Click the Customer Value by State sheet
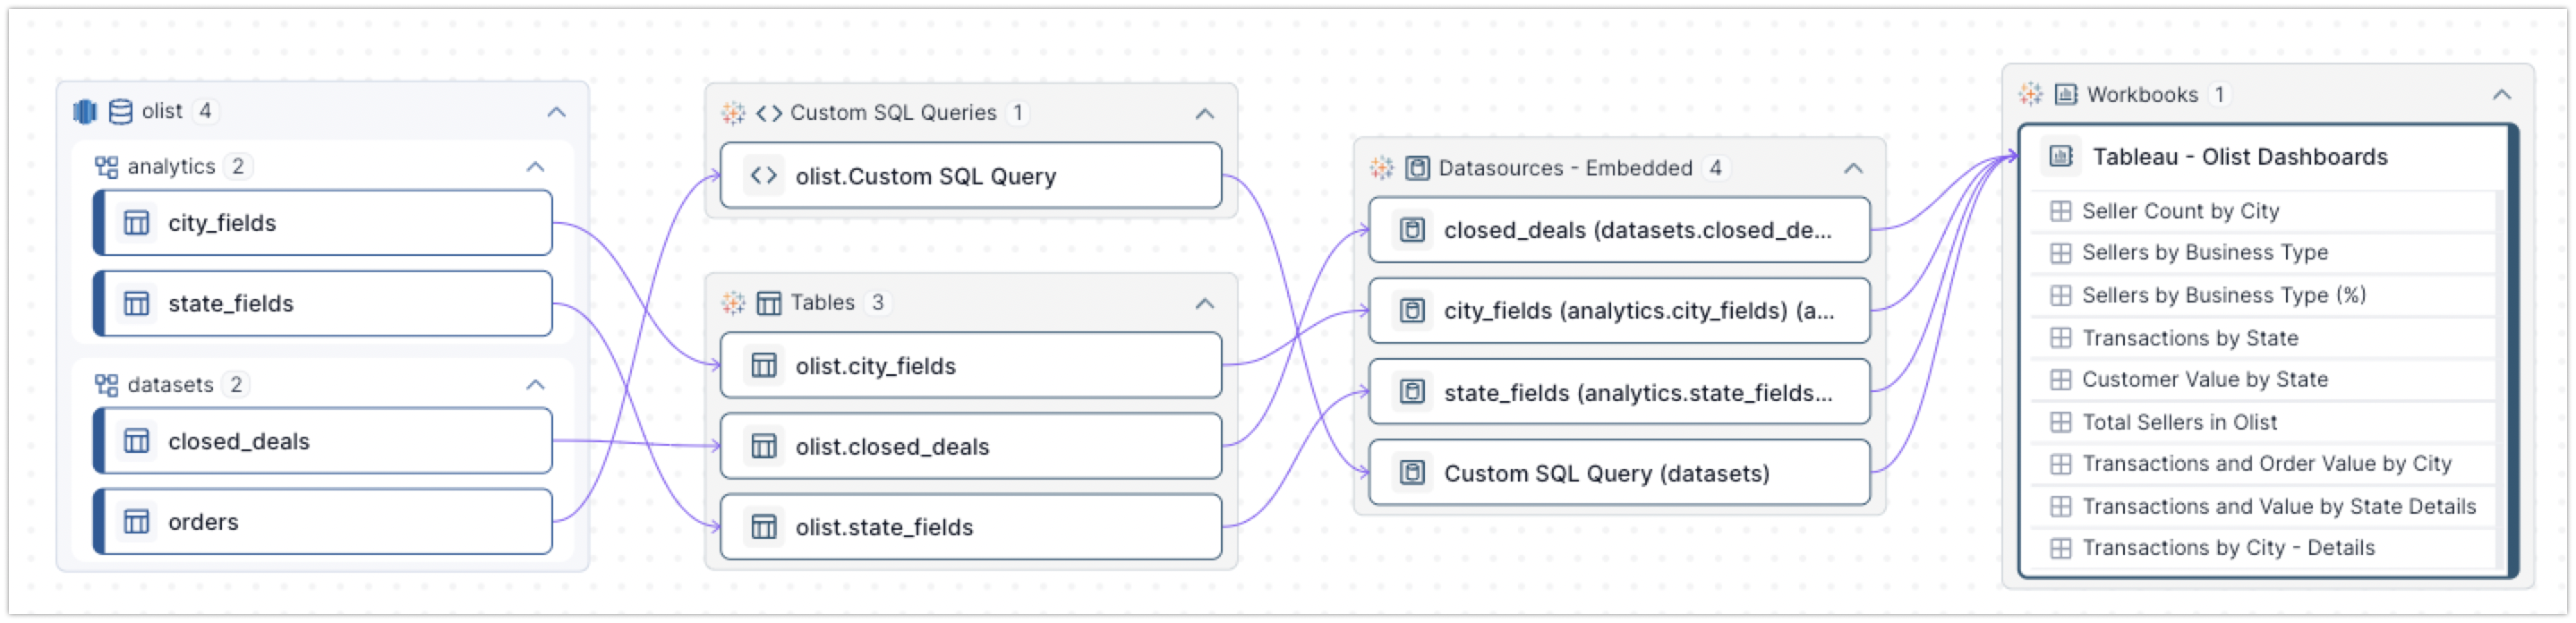 (x=2204, y=379)
